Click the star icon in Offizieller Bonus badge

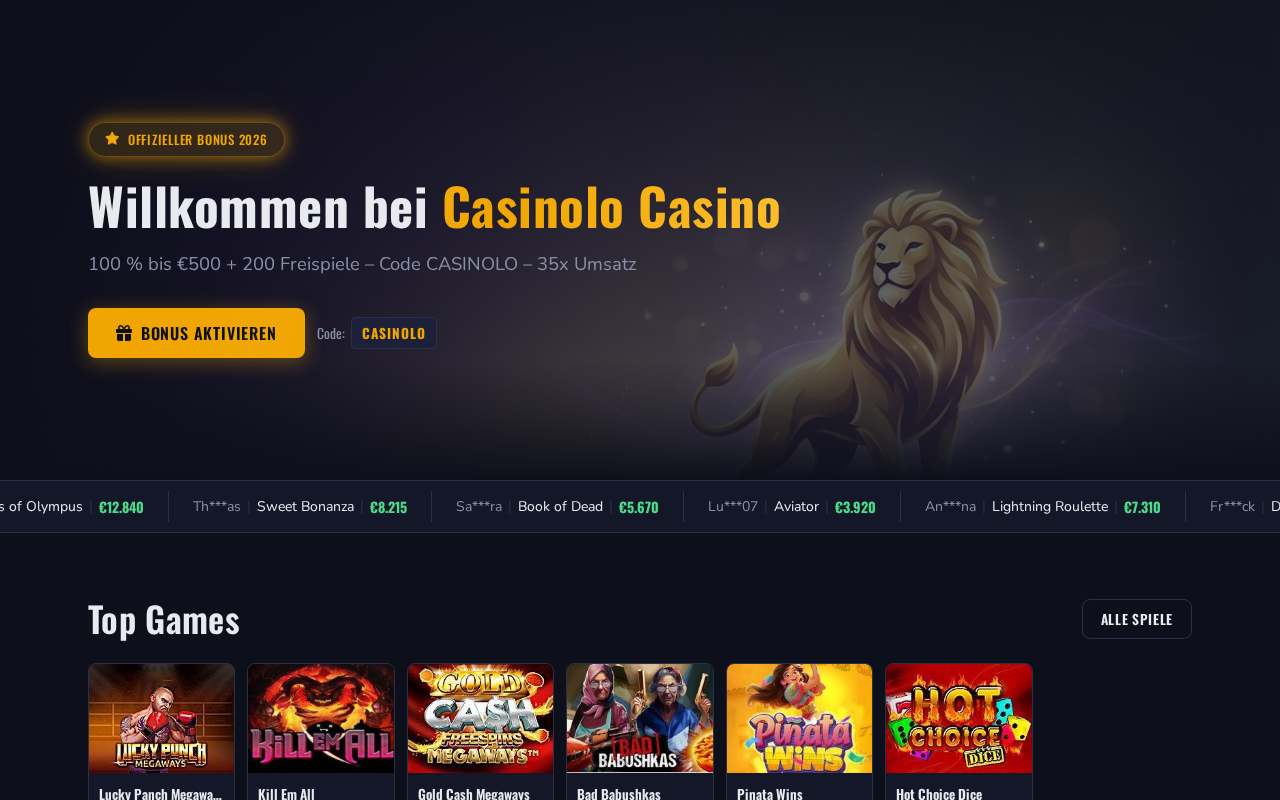tap(112, 139)
